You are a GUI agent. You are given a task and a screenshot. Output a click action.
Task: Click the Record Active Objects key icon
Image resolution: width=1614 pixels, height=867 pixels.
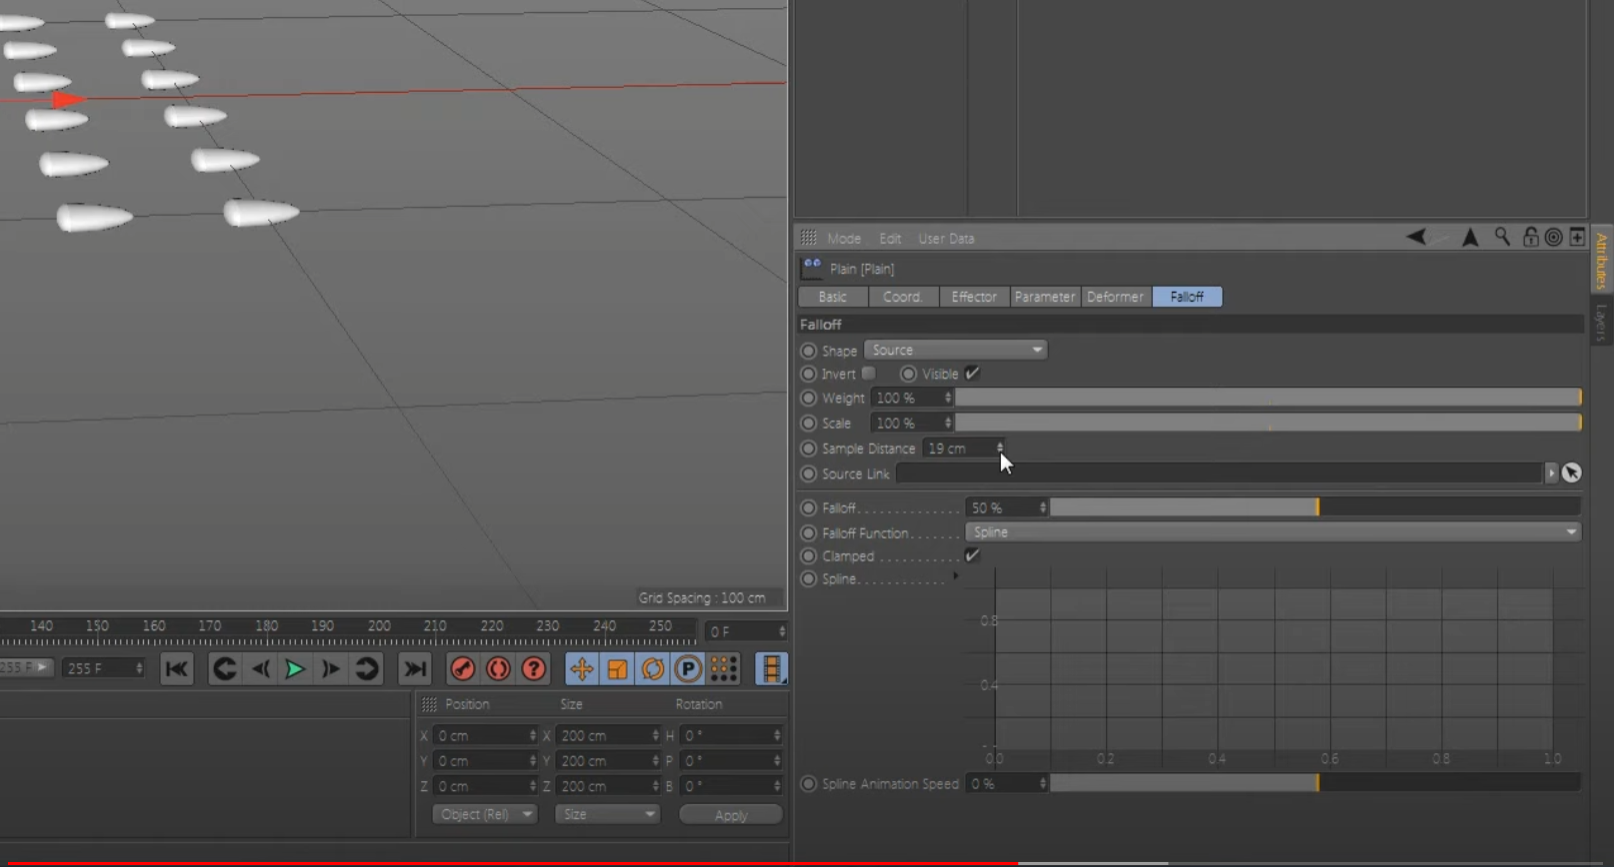click(x=462, y=669)
